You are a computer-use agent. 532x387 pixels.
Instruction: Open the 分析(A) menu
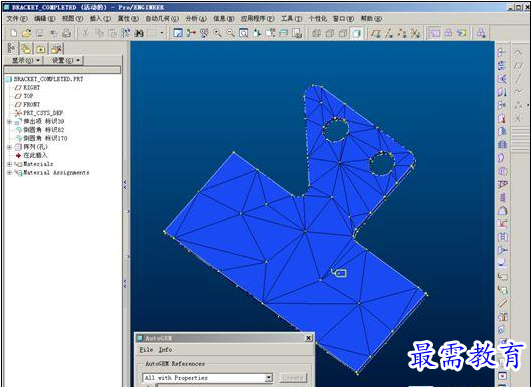tap(196, 19)
